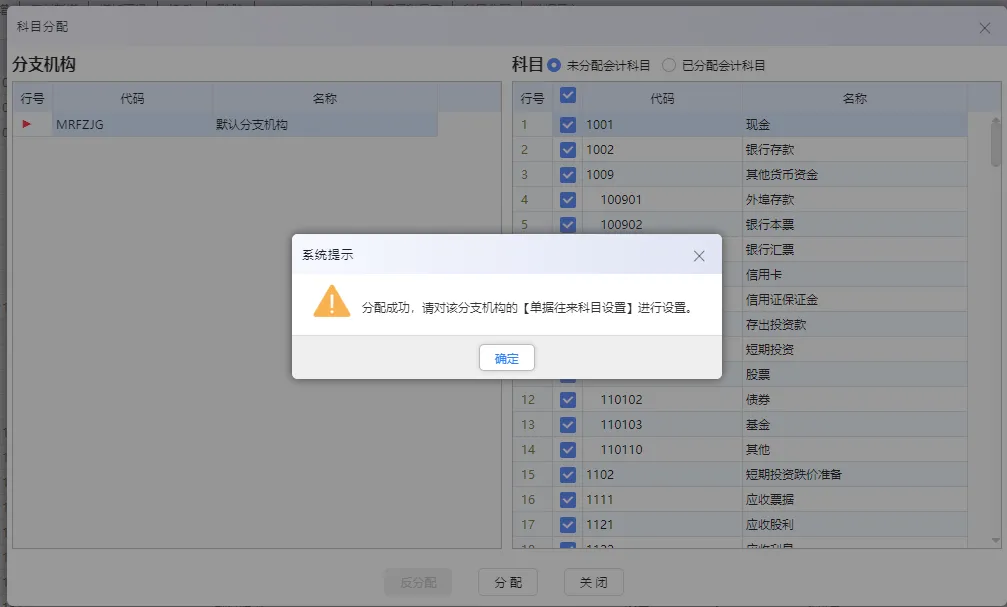Uncheck the checkbox for code 110103 基金
Image resolution: width=1007 pixels, height=607 pixels.
point(568,424)
